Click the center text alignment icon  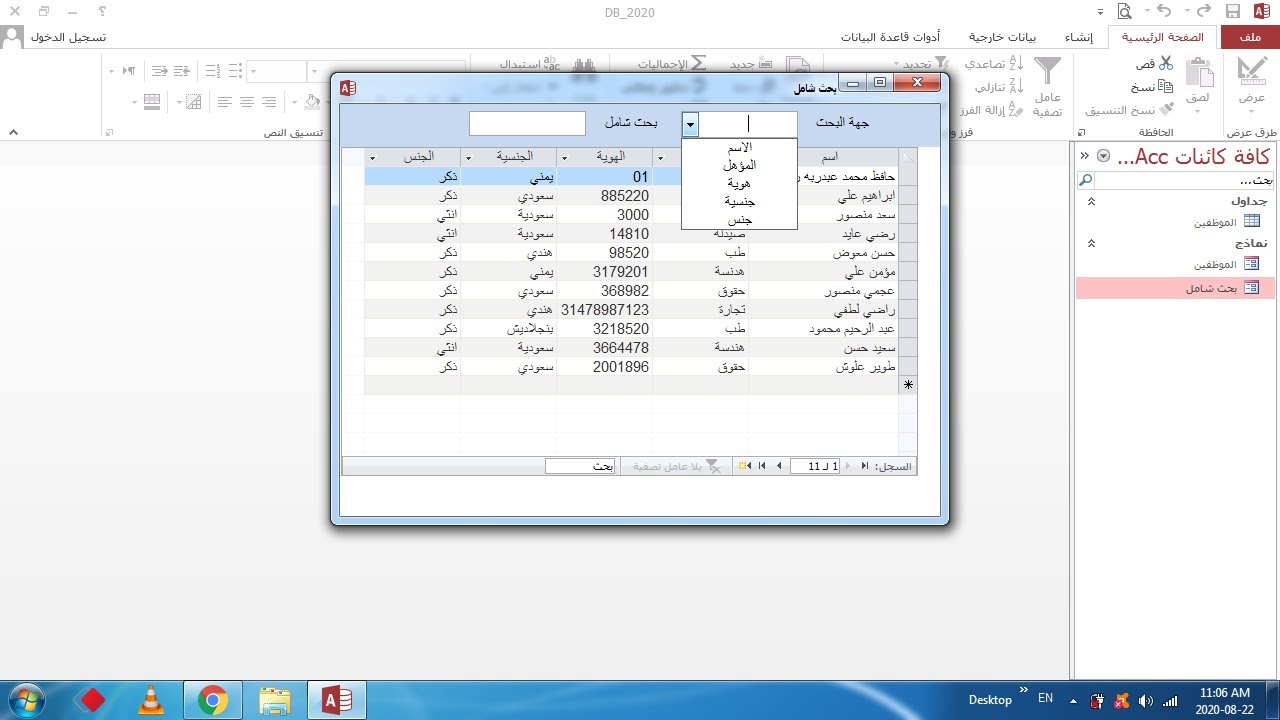click(x=246, y=102)
